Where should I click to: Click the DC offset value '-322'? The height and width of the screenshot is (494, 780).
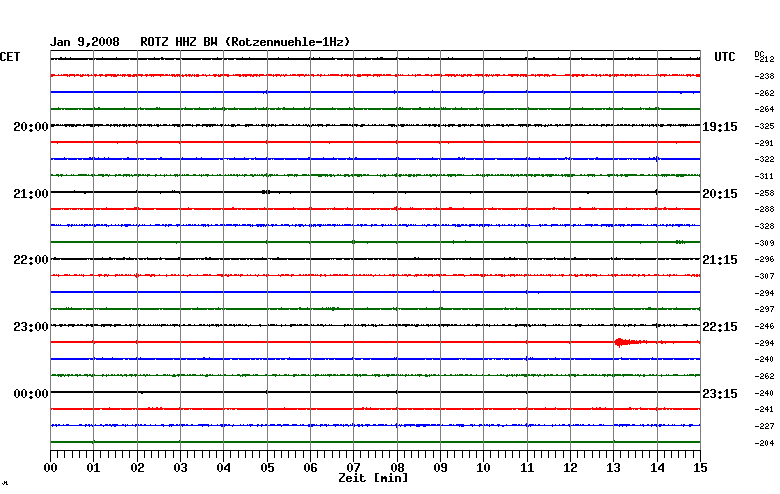tap(765, 159)
